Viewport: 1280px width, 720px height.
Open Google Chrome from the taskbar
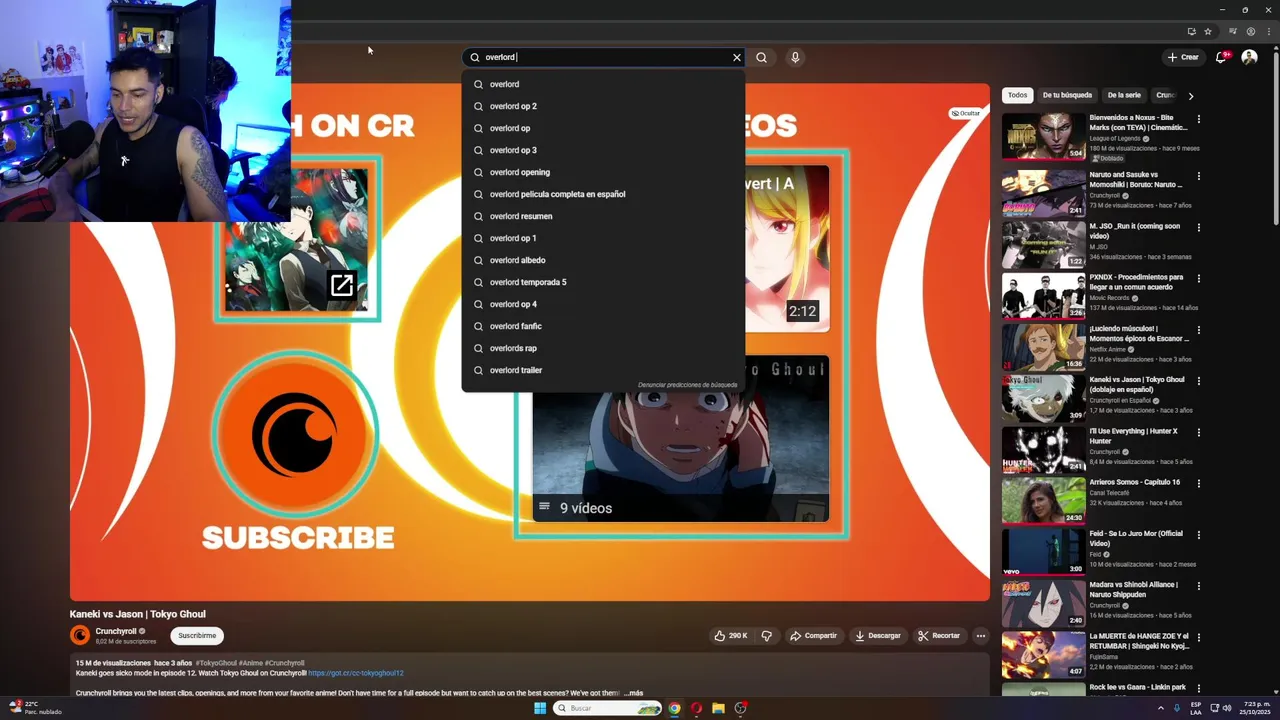click(x=675, y=708)
